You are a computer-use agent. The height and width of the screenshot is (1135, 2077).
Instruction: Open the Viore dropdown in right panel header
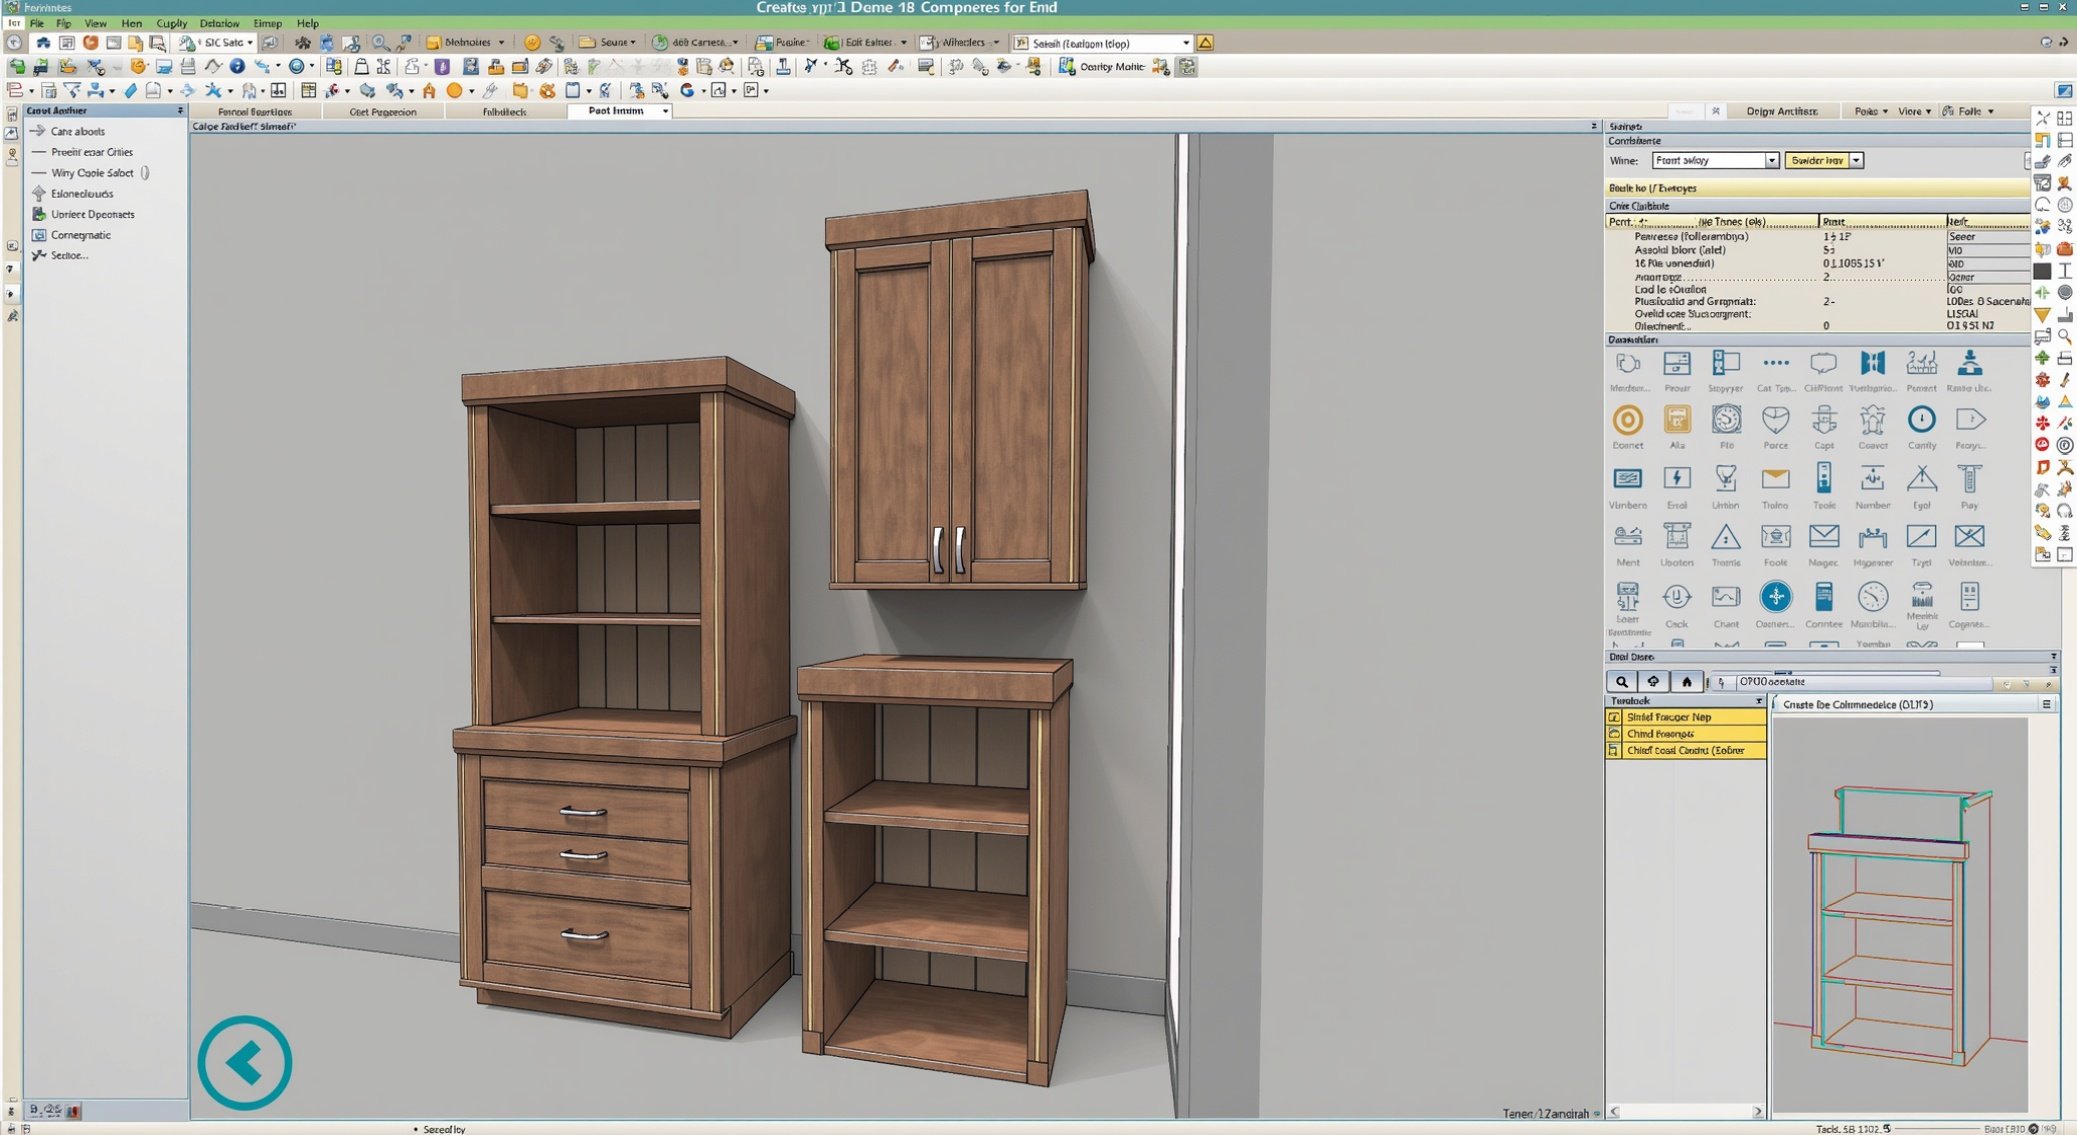[x=1914, y=111]
